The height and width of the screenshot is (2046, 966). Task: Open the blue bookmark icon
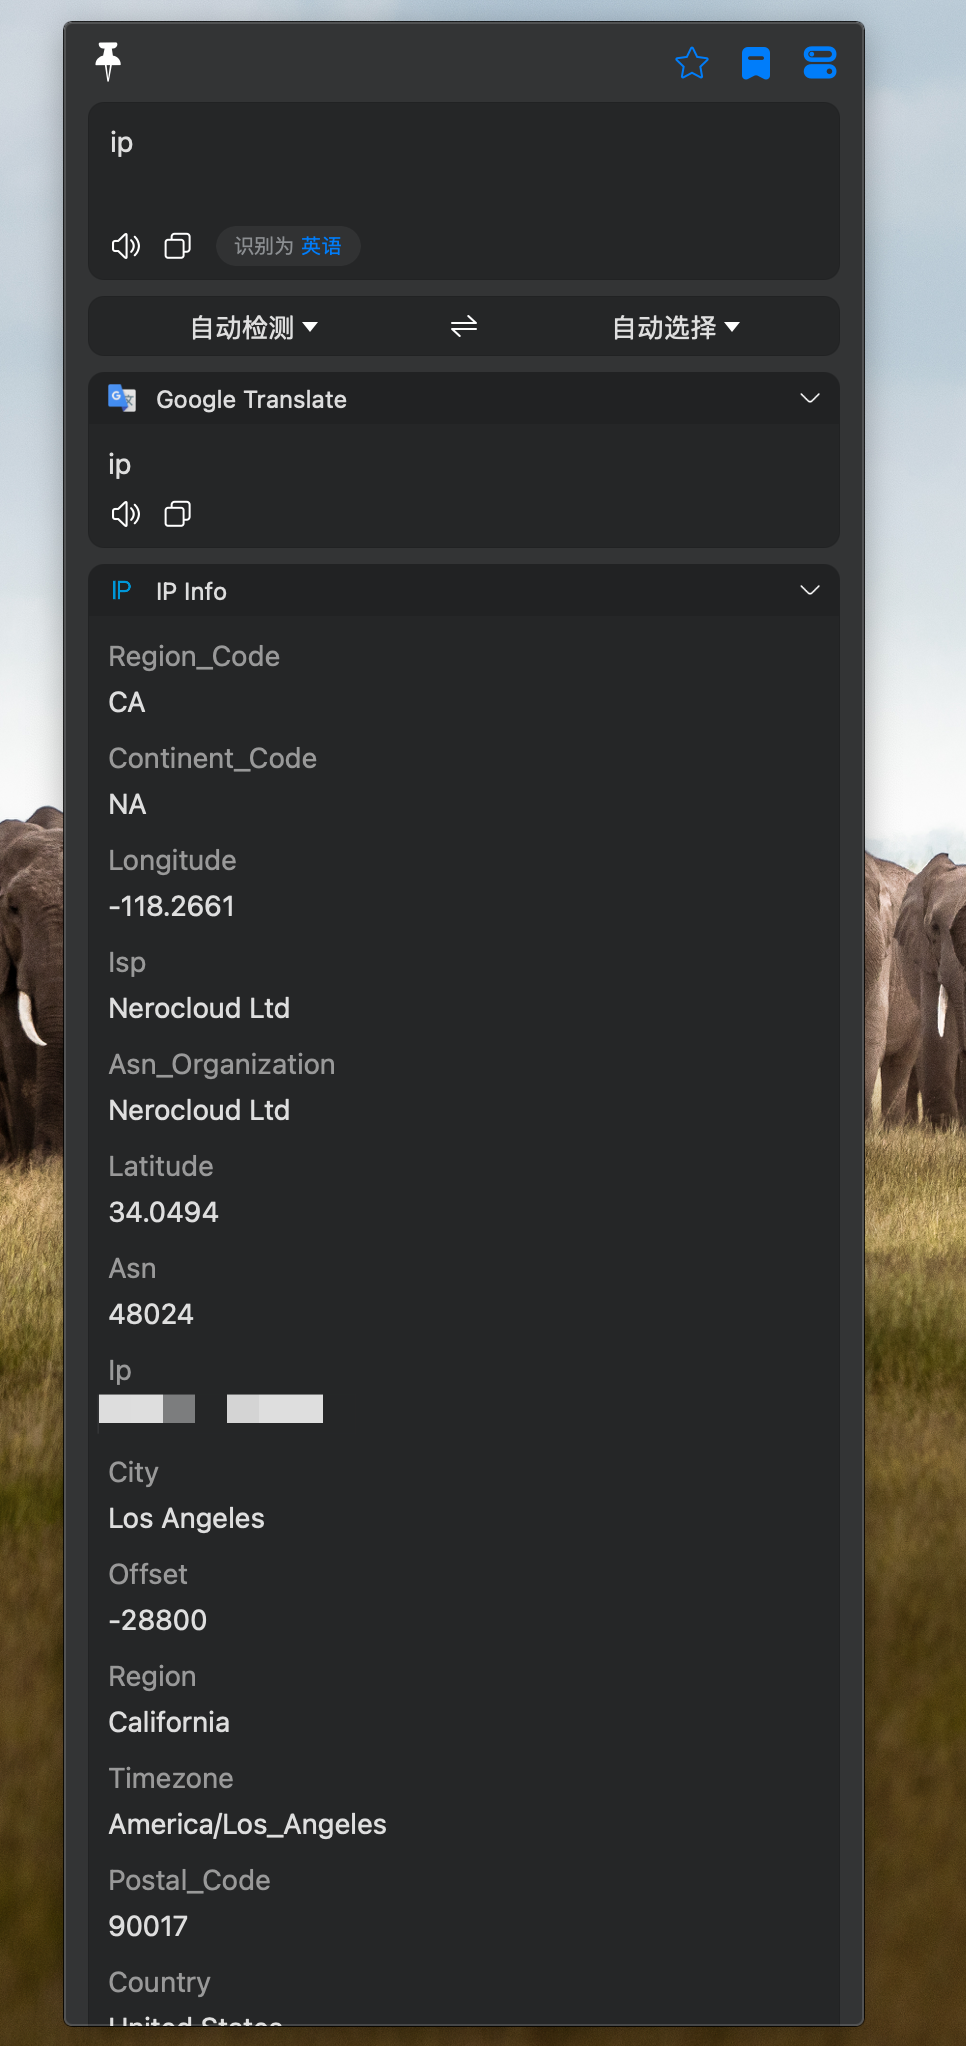coord(756,63)
